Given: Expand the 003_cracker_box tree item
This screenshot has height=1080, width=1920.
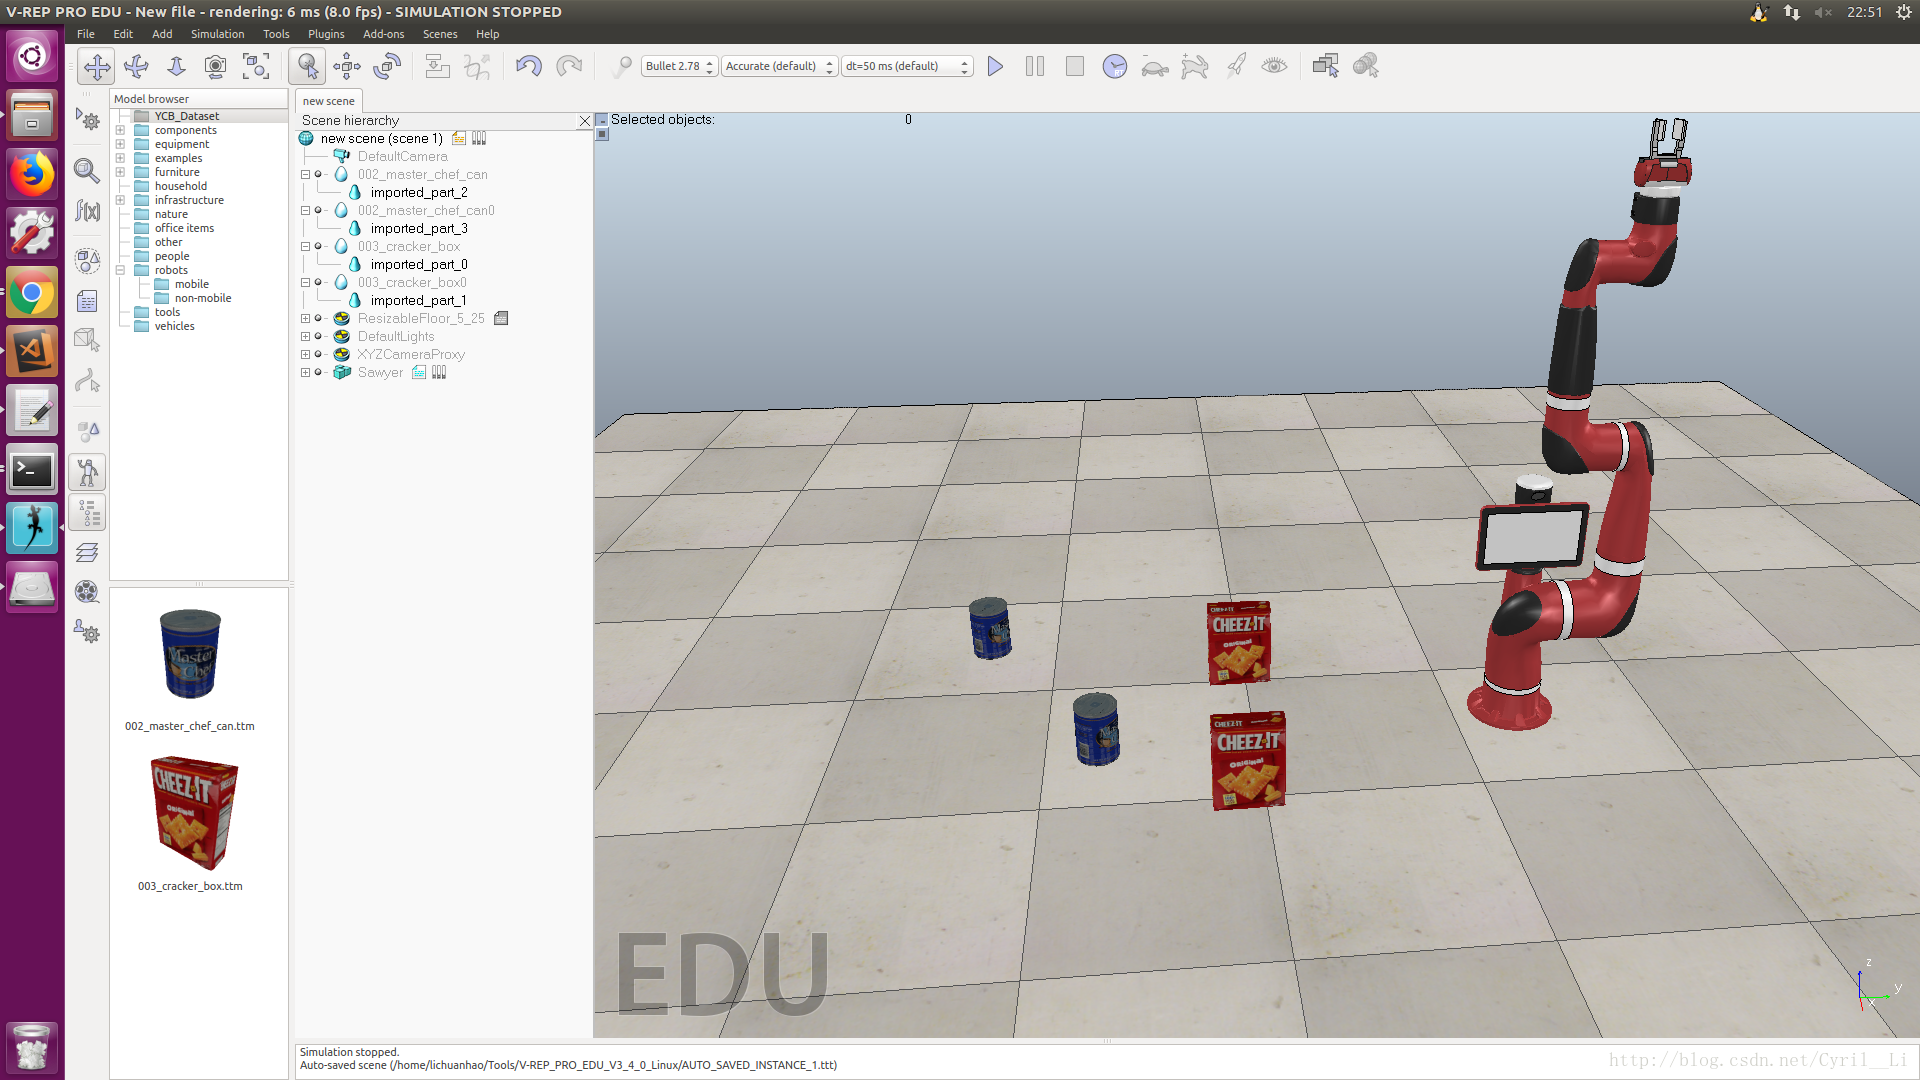Looking at the screenshot, I should click(x=303, y=245).
